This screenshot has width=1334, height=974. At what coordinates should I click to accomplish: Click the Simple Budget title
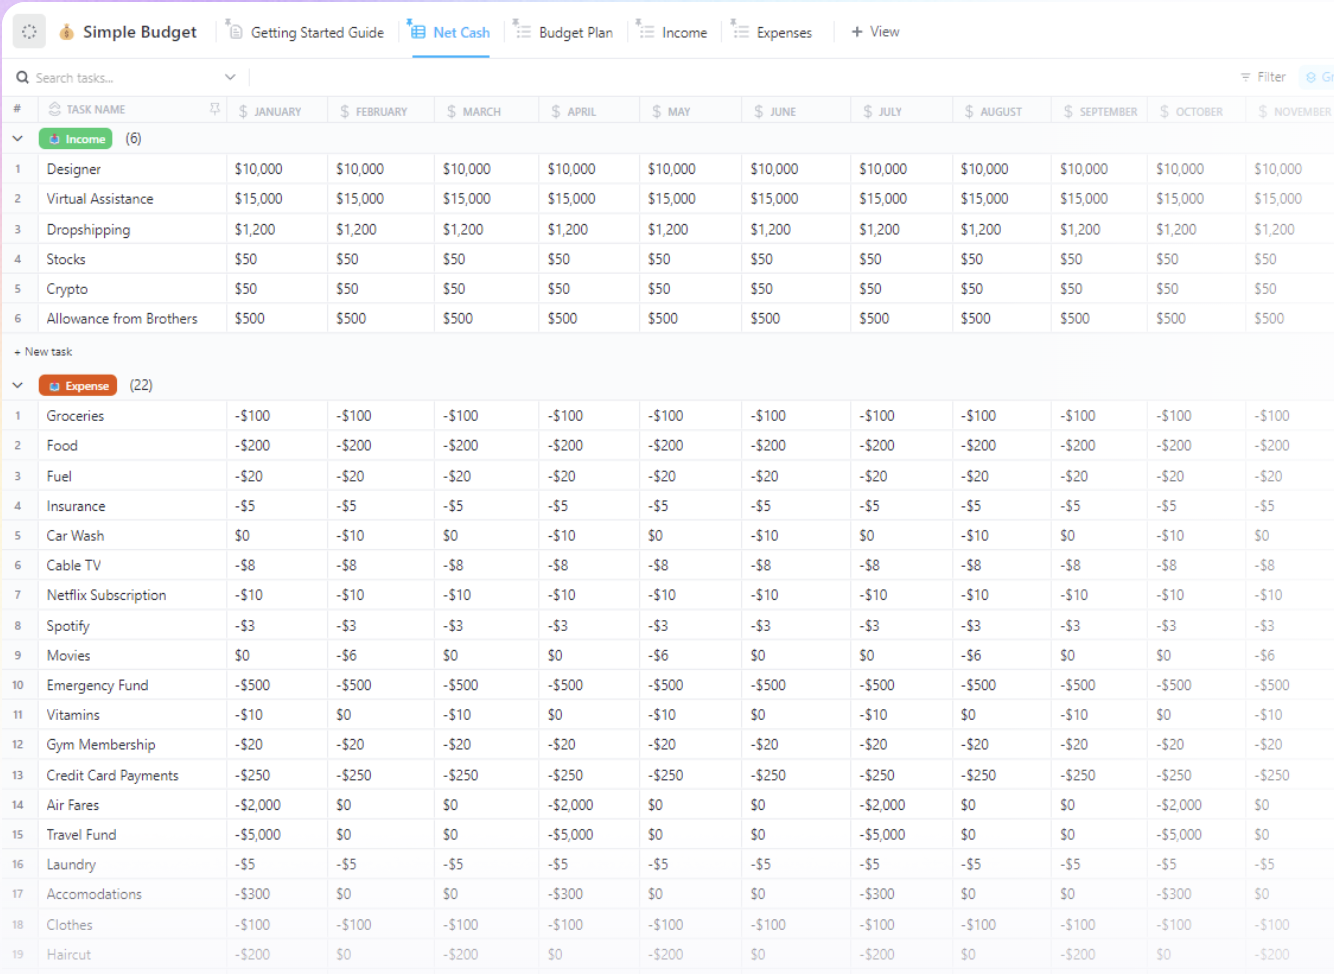(x=140, y=32)
